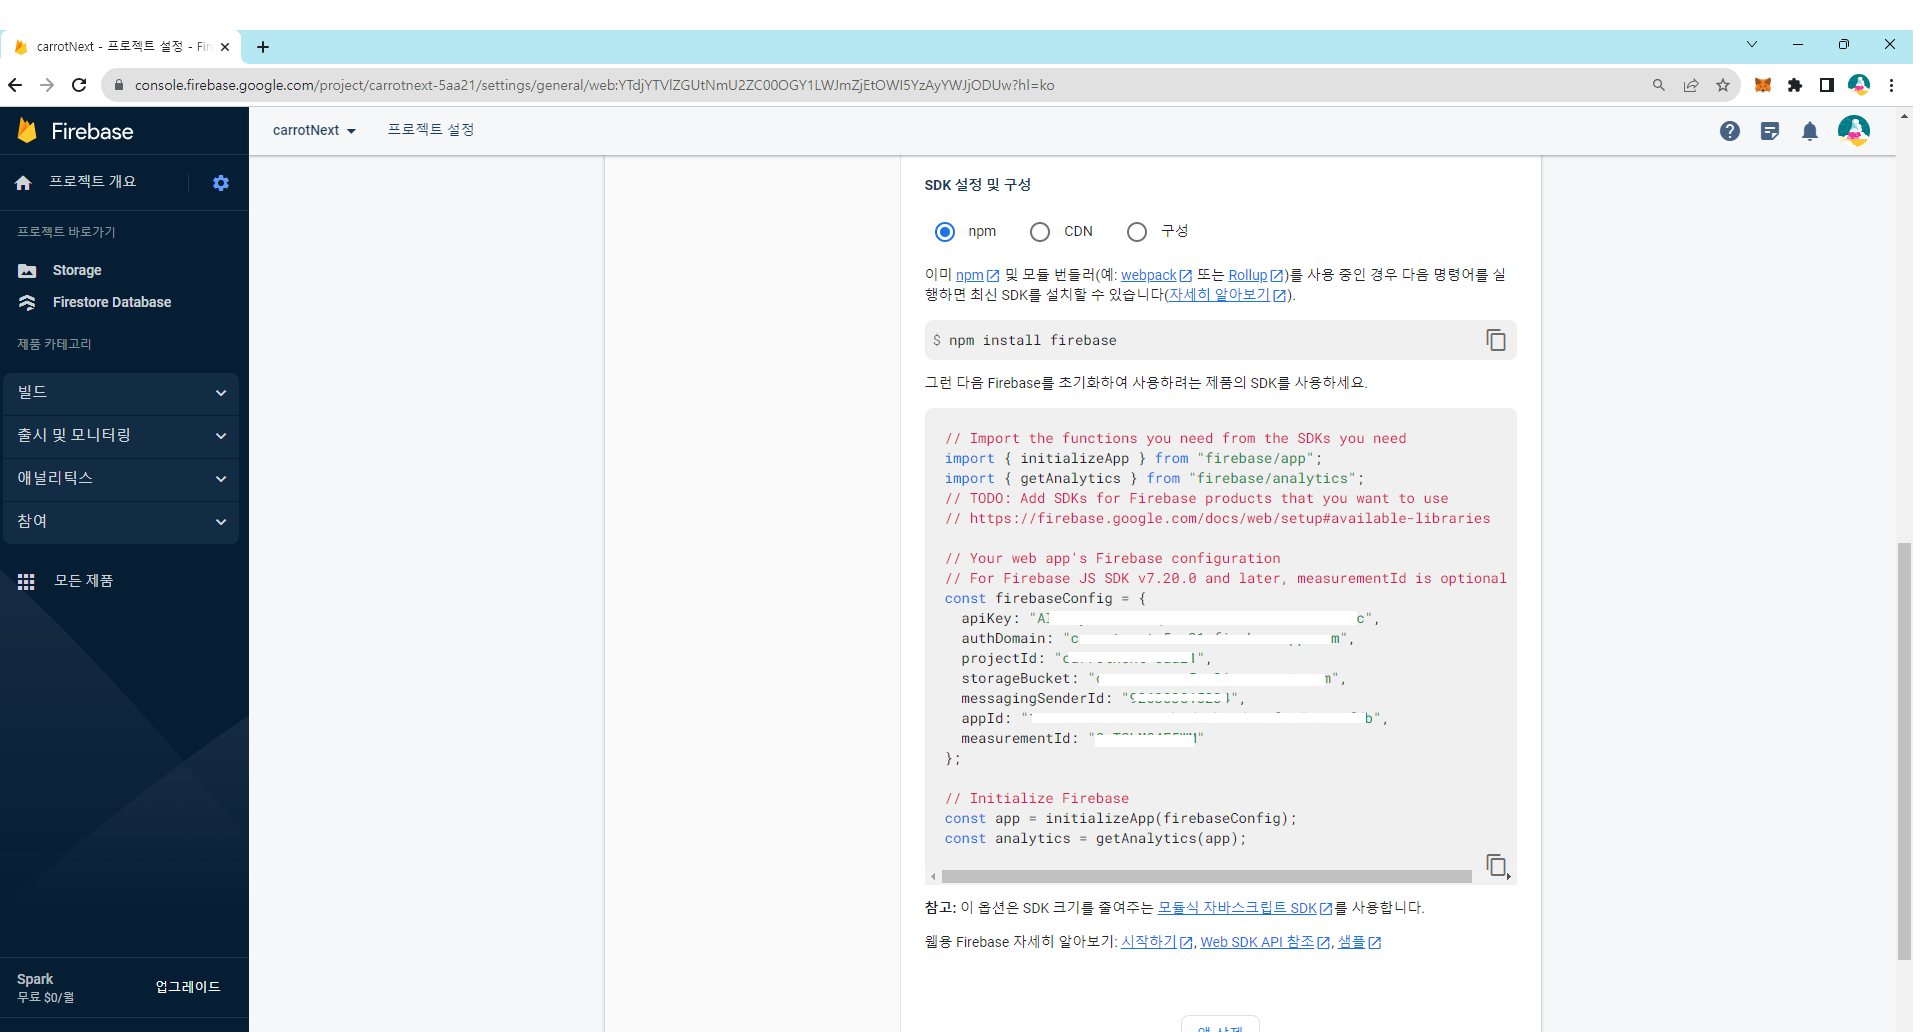Screen dimensions: 1920x1032
Task: Click the getAnalytics(app) code line
Action: coord(1095,839)
